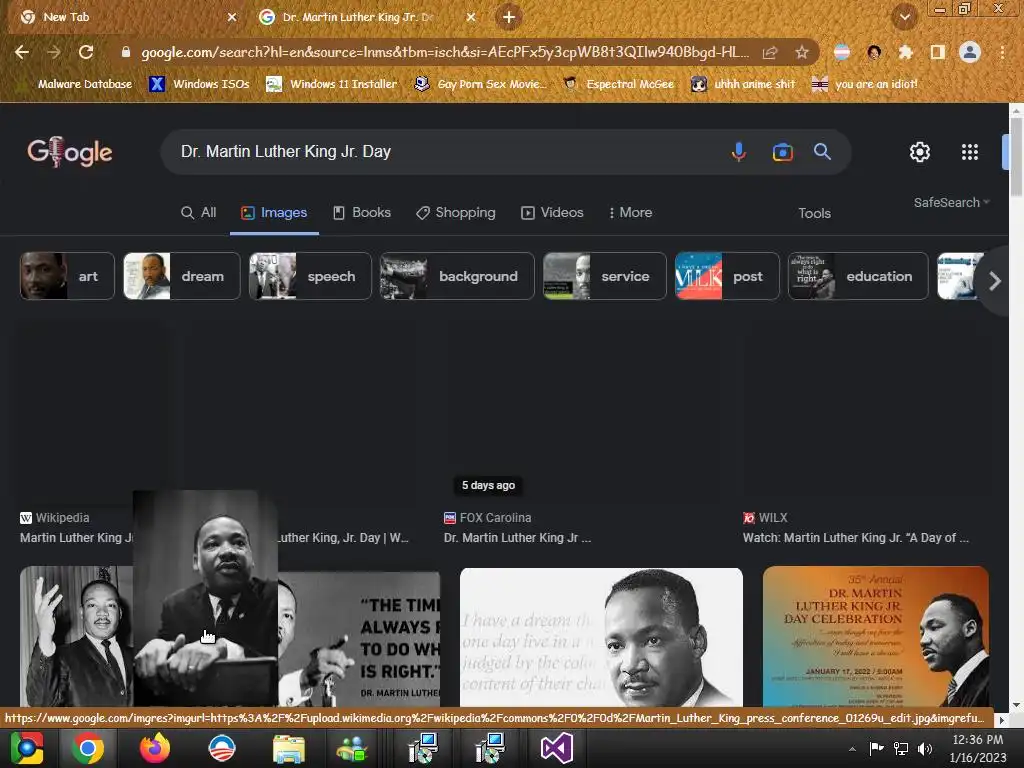Image resolution: width=1024 pixels, height=768 pixels.
Task: Open the 'I have a dream' quote image
Action: click(601, 637)
